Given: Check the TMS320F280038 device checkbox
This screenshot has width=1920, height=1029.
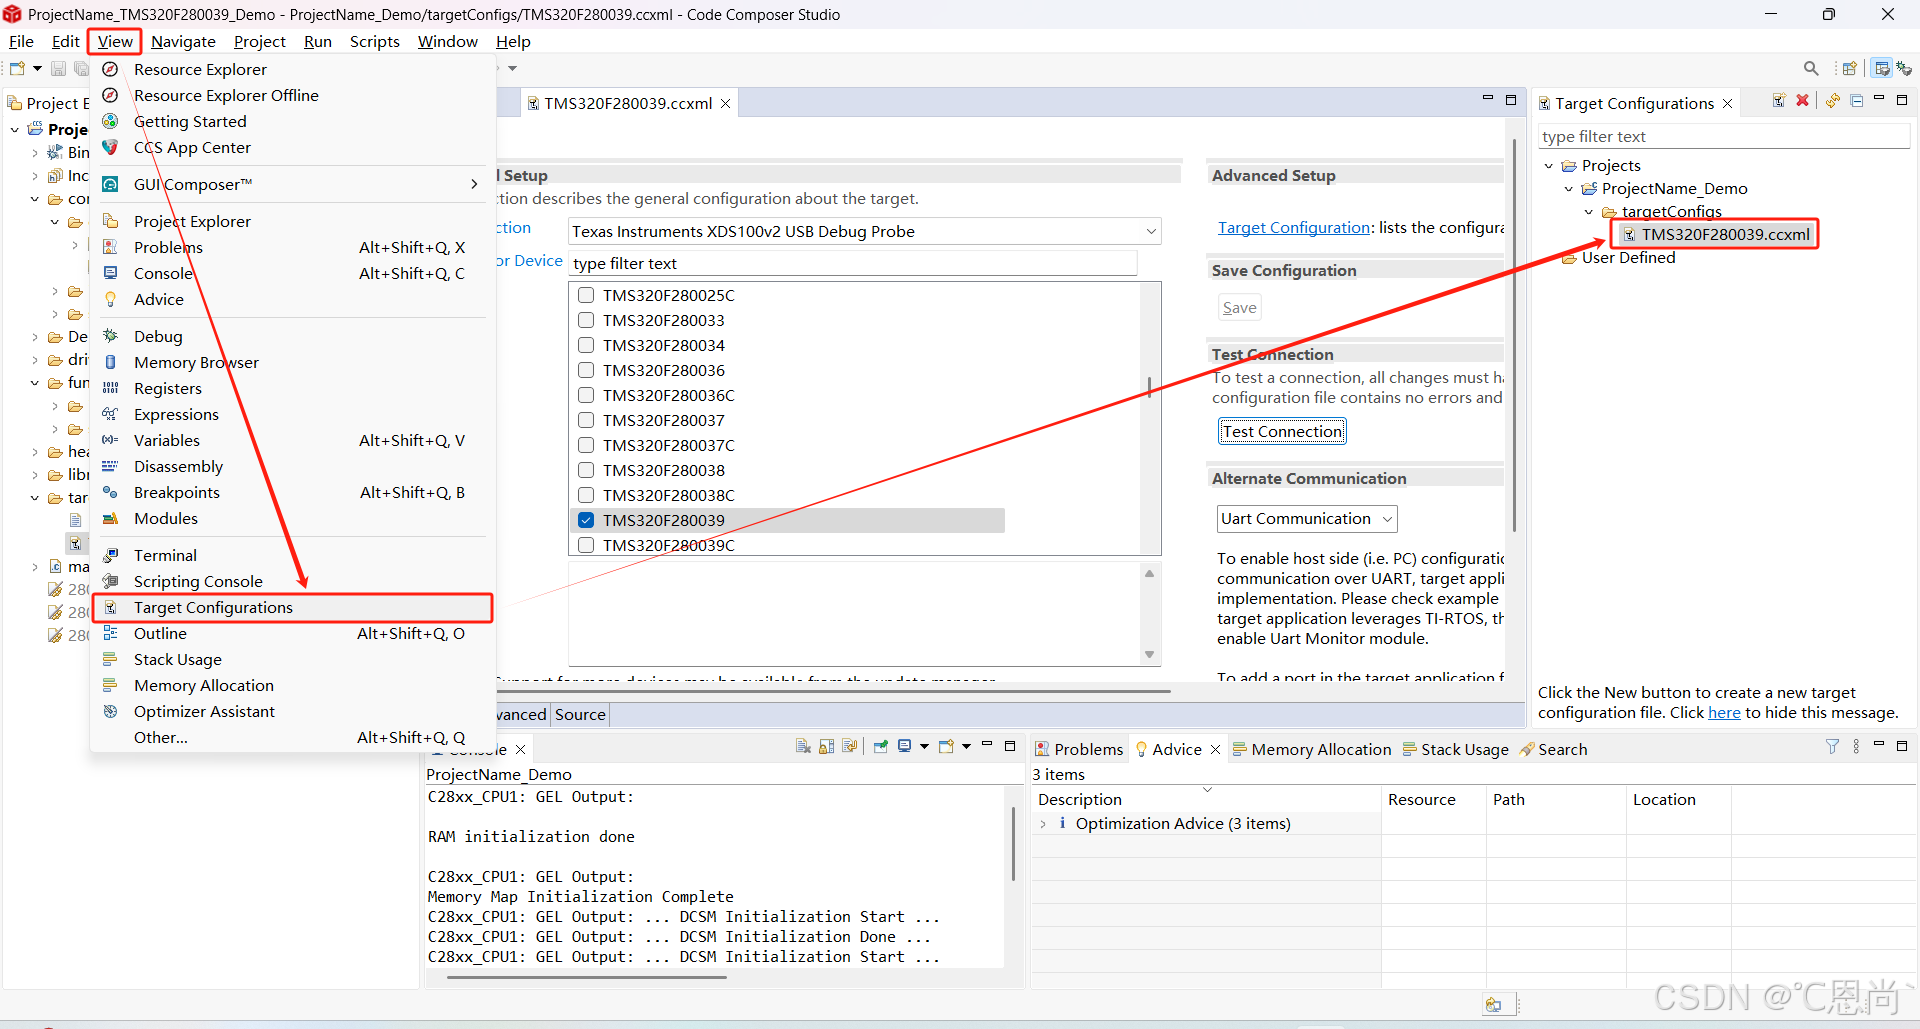Looking at the screenshot, I should (586, 470).
